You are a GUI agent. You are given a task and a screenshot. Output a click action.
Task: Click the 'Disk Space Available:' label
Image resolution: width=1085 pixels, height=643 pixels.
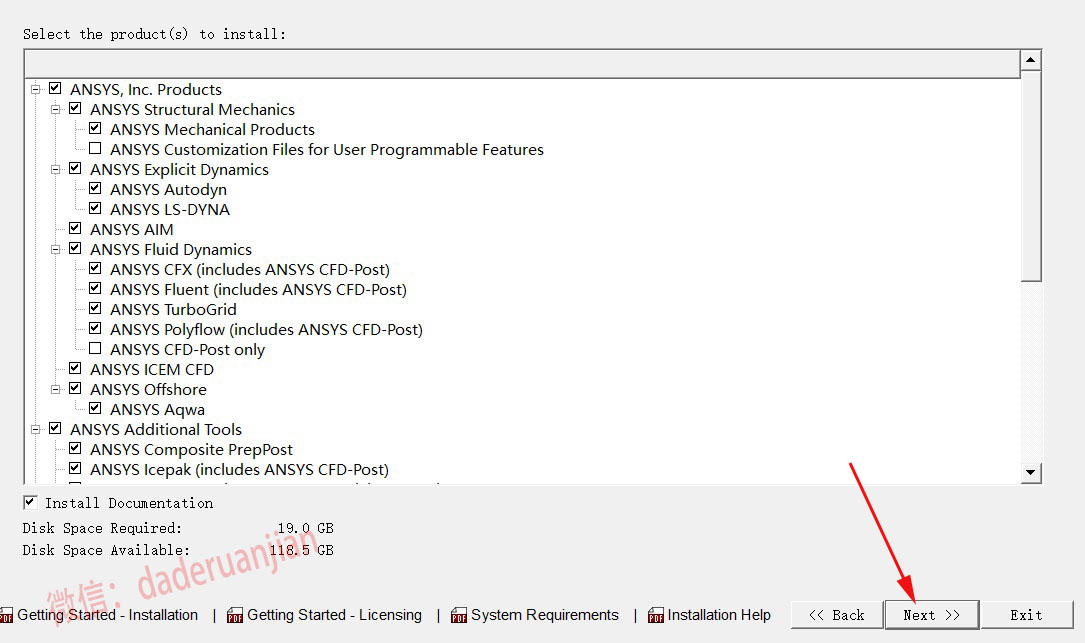coord(107,550)
